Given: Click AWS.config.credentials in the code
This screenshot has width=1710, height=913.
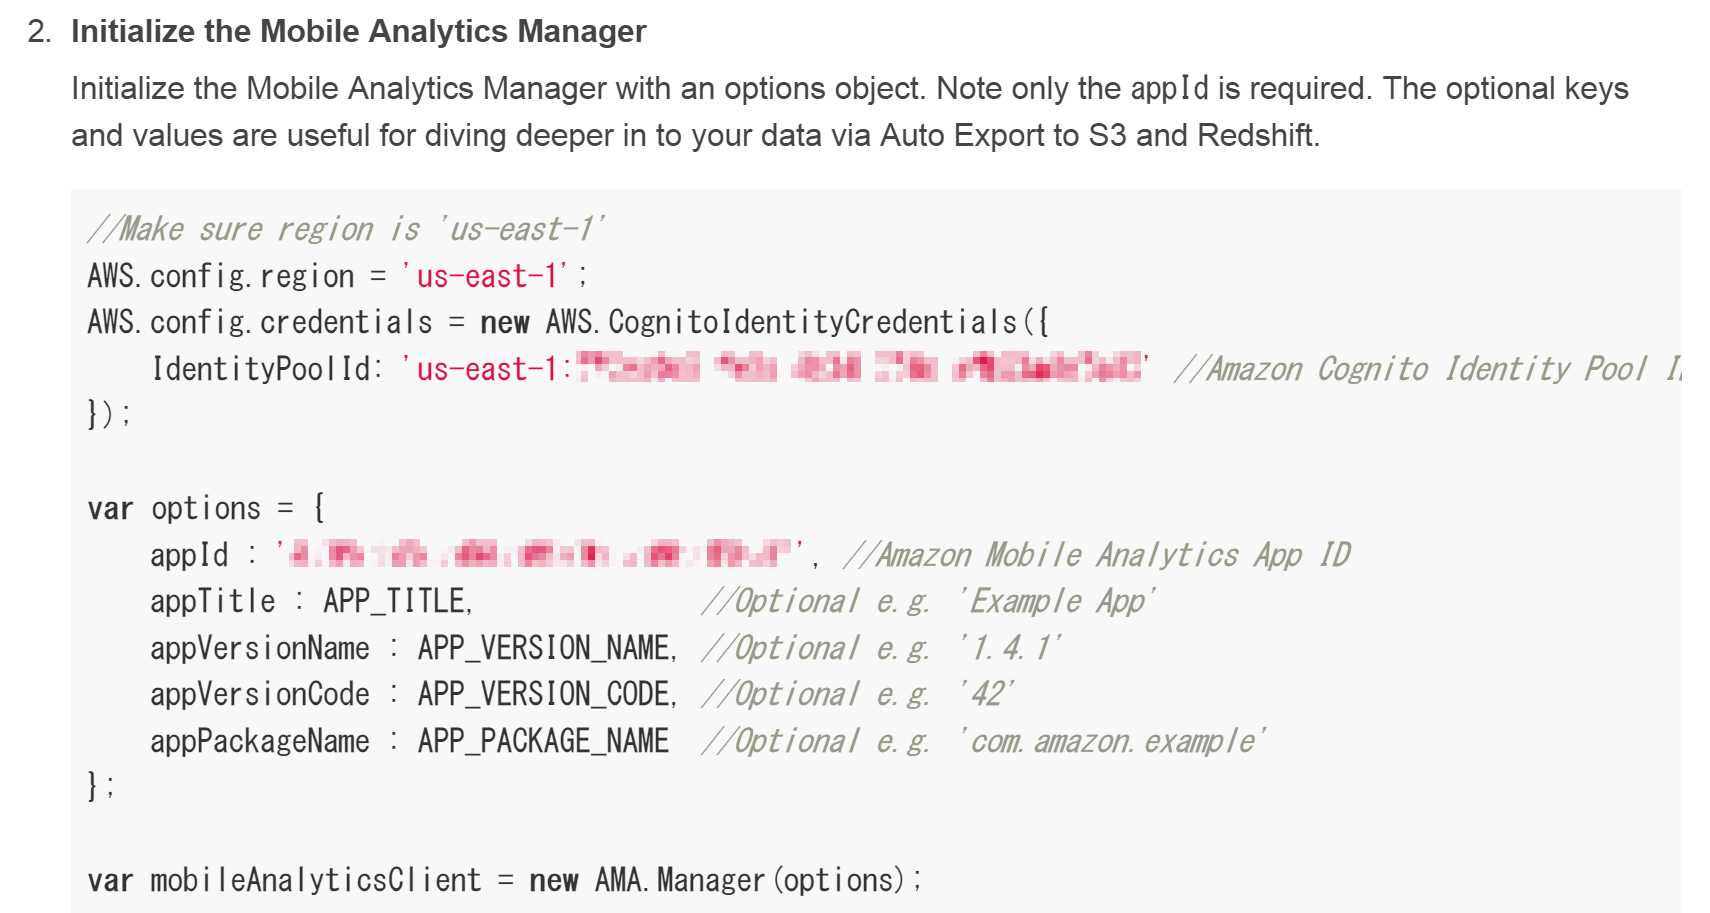Looking at the screenshot, I should 260,322.
